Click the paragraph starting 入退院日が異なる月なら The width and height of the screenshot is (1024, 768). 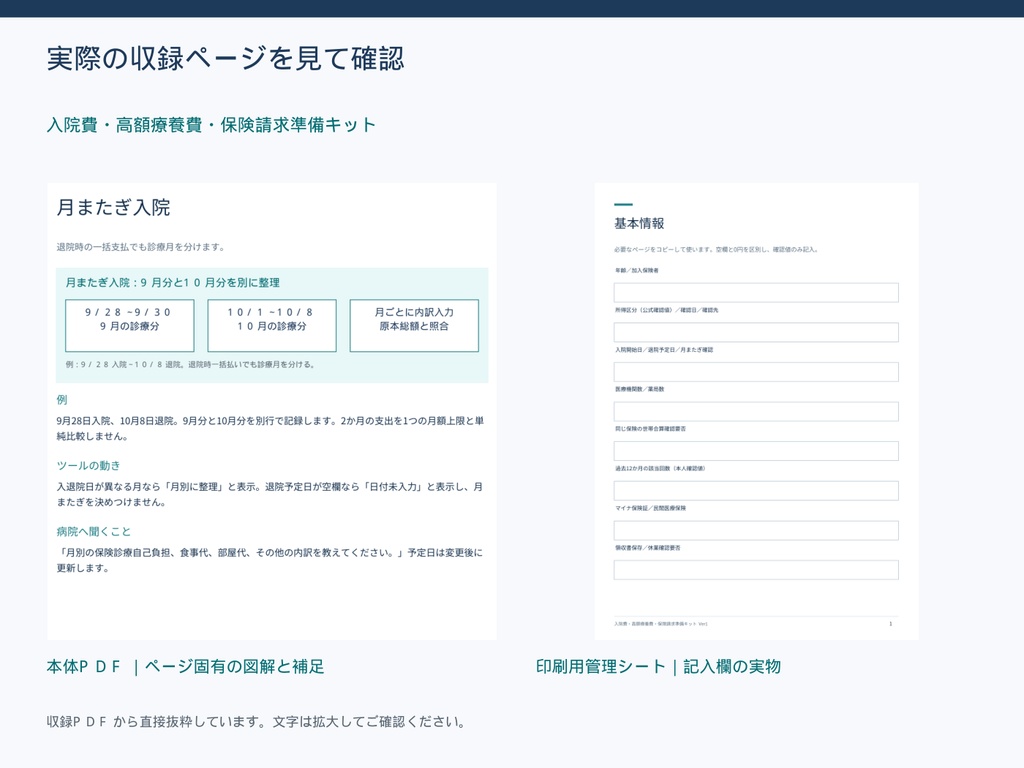tap(270, 494)
